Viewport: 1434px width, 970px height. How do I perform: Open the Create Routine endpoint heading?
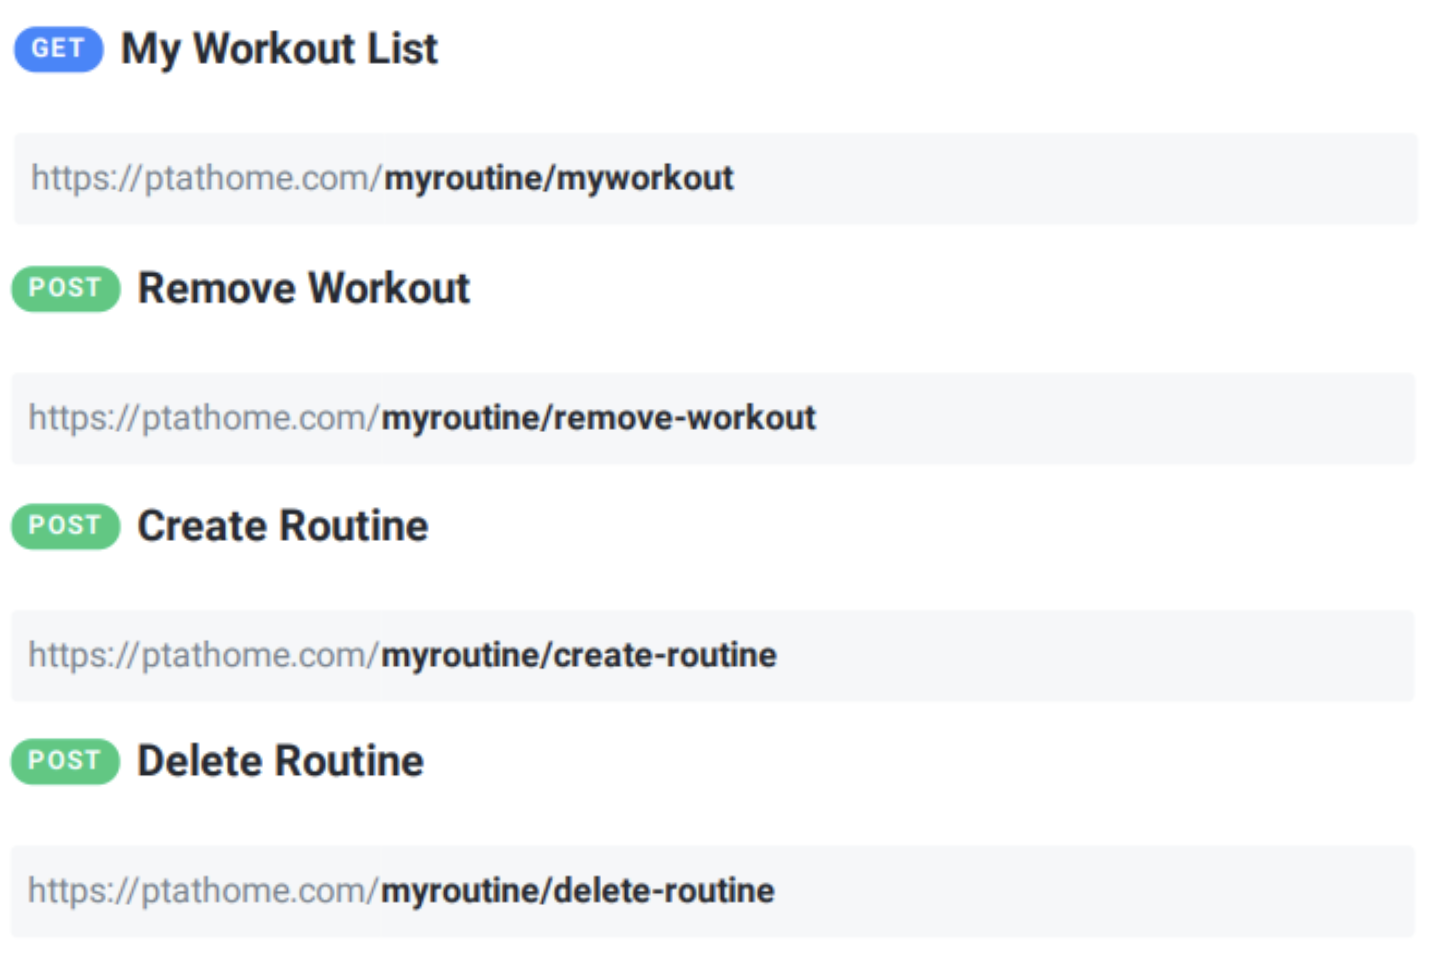tap(282, 526)
